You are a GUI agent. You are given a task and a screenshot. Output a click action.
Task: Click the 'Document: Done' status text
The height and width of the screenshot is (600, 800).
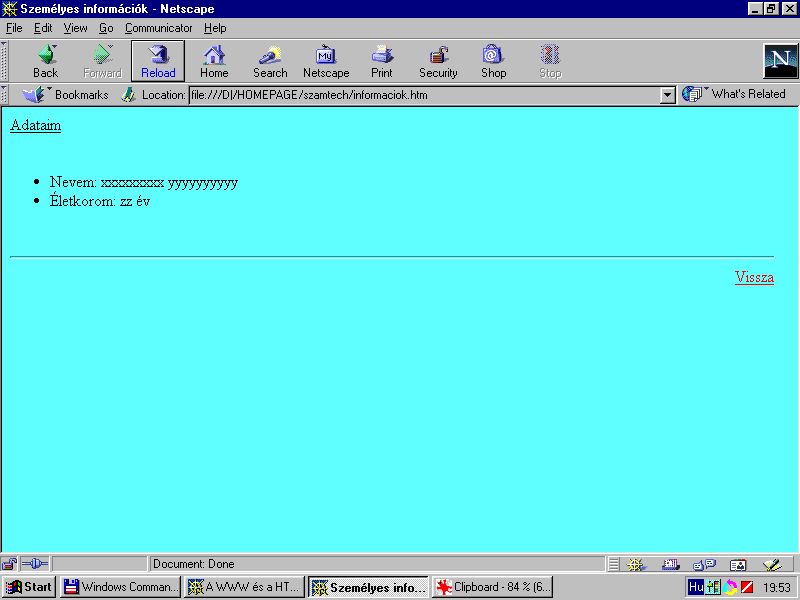point(193,564)
